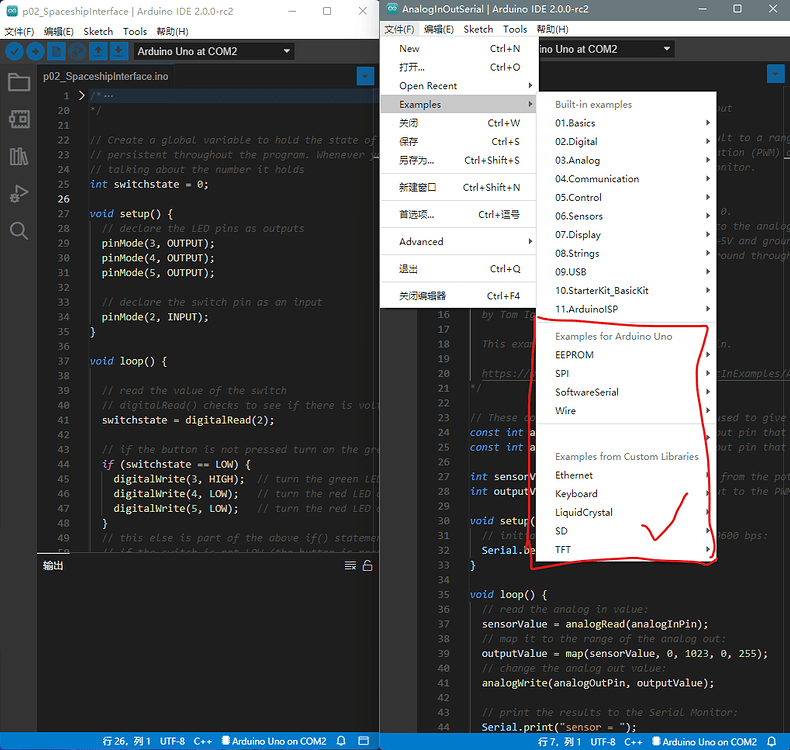Screen dimensions: 790x750
Task: Open the Boards Manager sidebar icon
Action: click(18, 119)
